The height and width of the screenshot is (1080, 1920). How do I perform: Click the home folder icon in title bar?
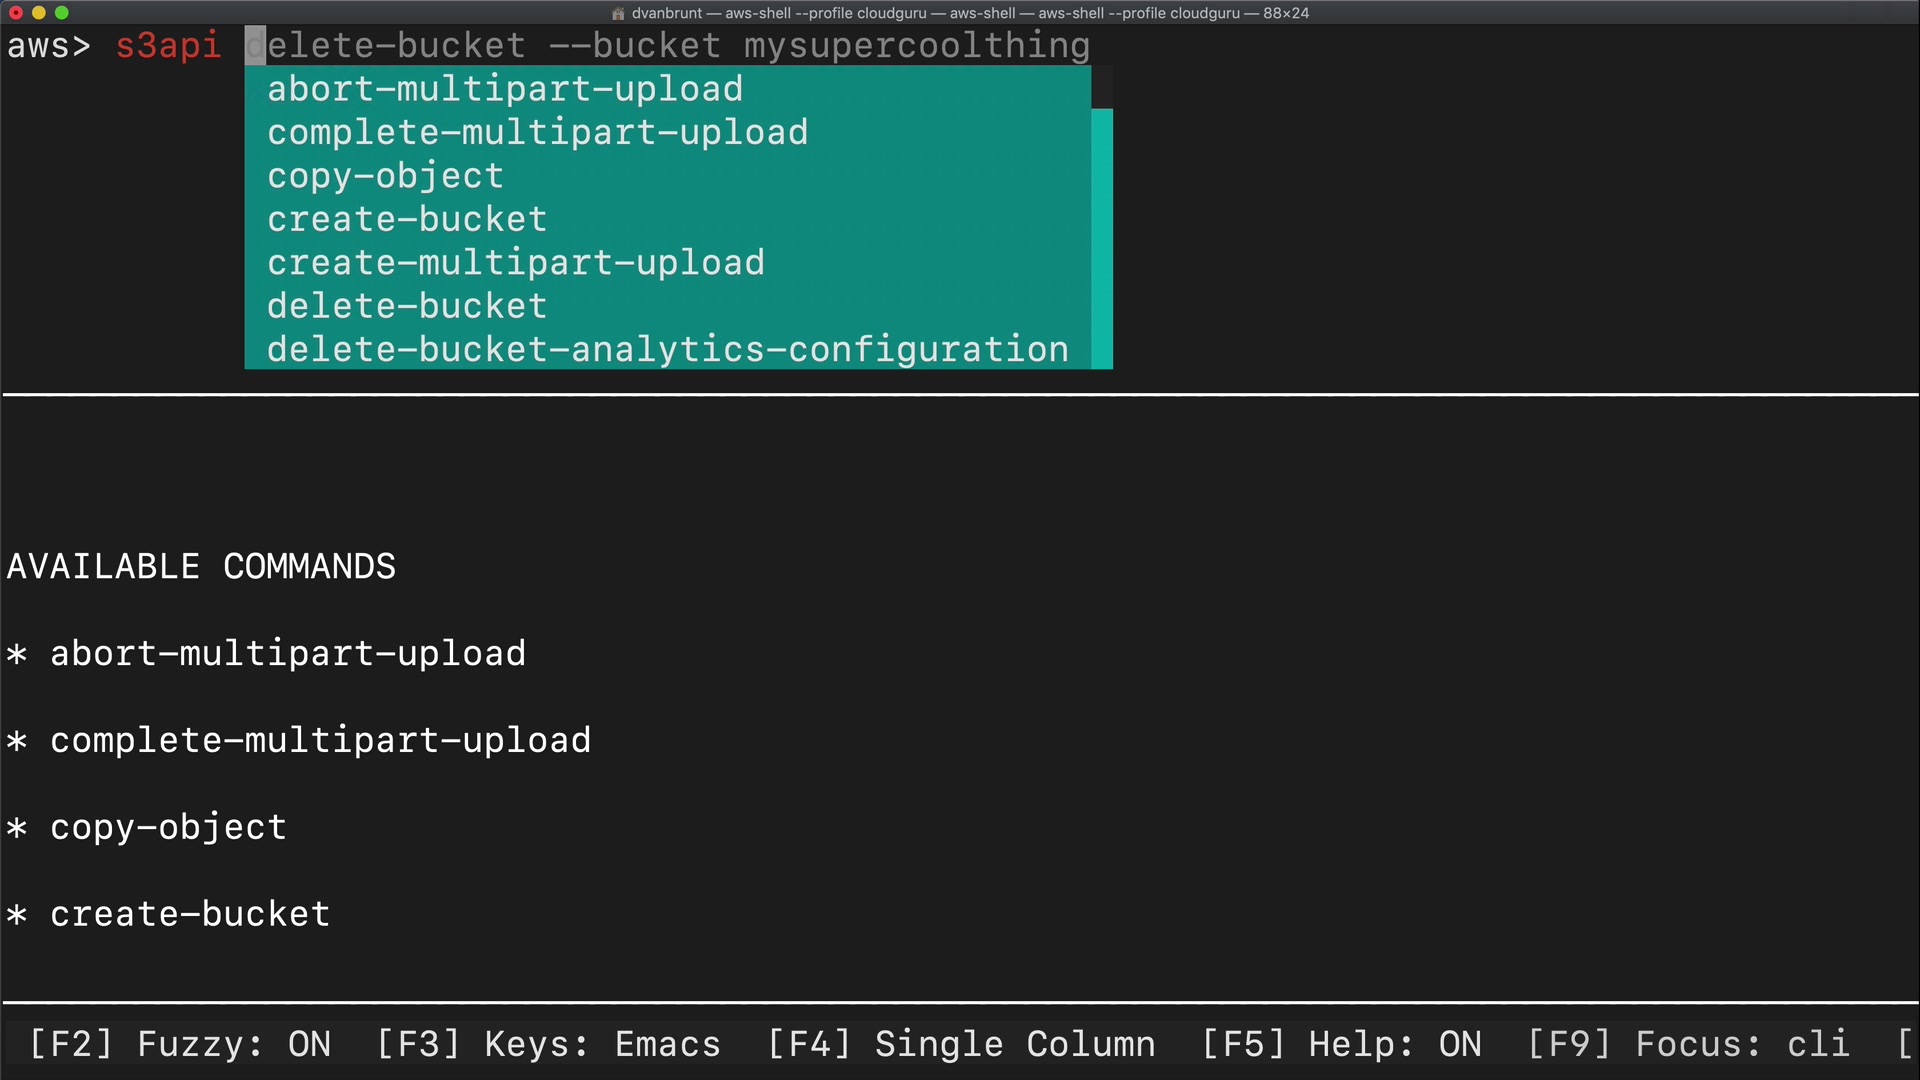pyautogui.click(x=618, y=14)
